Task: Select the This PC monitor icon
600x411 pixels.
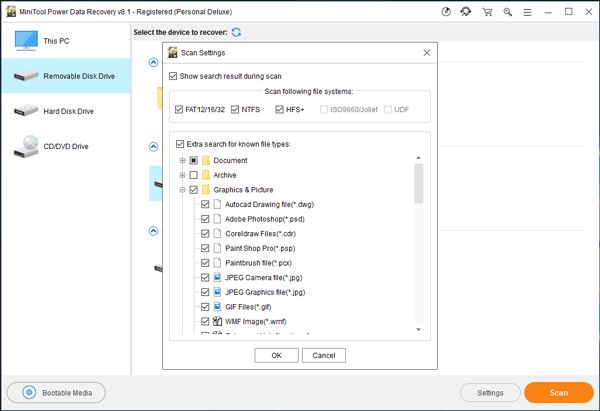Action: [26, 41]
